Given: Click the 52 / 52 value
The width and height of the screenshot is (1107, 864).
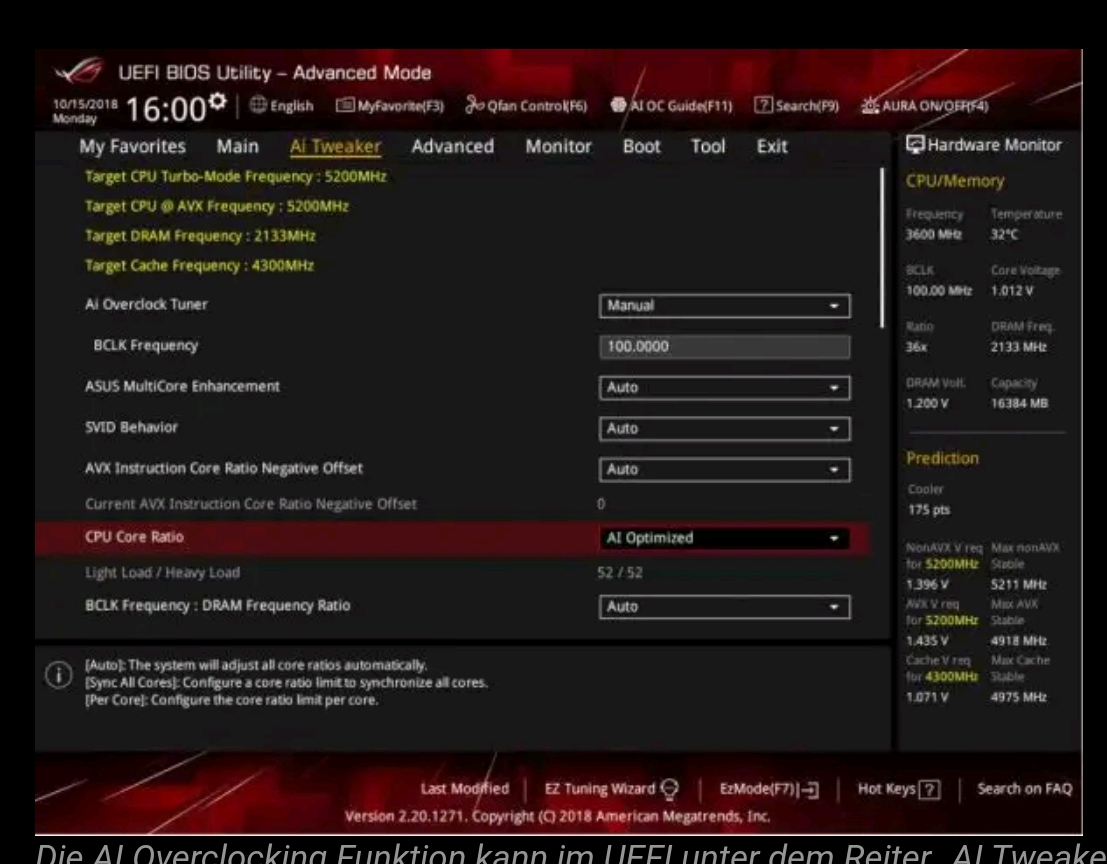Looking at the screenshot, I should coord(620,572).
